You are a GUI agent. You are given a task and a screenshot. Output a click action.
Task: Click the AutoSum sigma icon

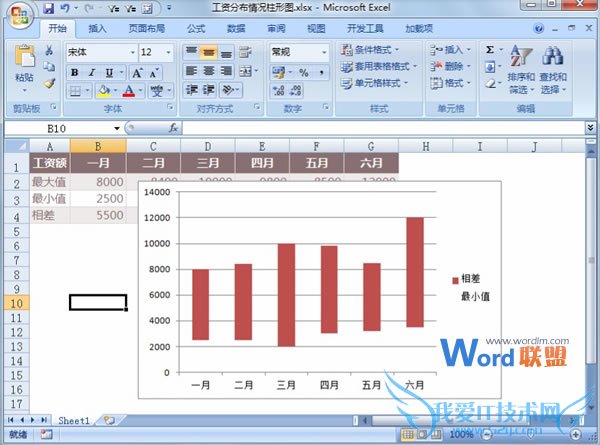(x=490, y=50)
